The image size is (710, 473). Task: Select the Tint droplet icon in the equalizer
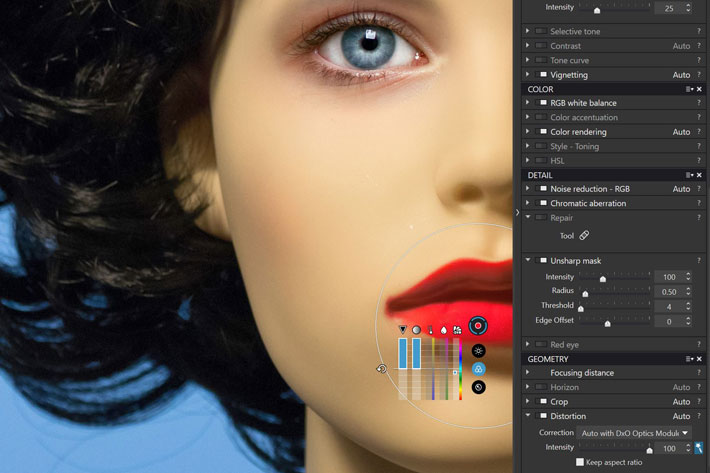point(444,330)
